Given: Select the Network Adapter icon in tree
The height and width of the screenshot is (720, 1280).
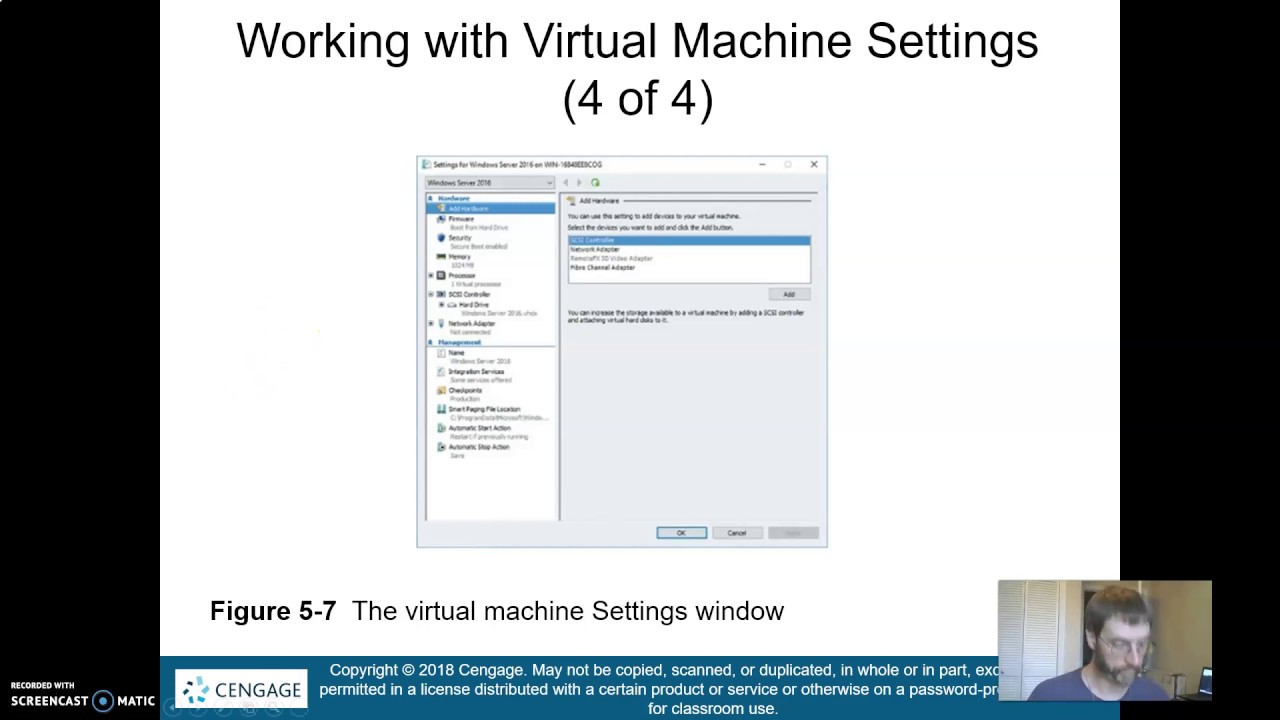Looking at the screenshot, I should coord(441,323).
